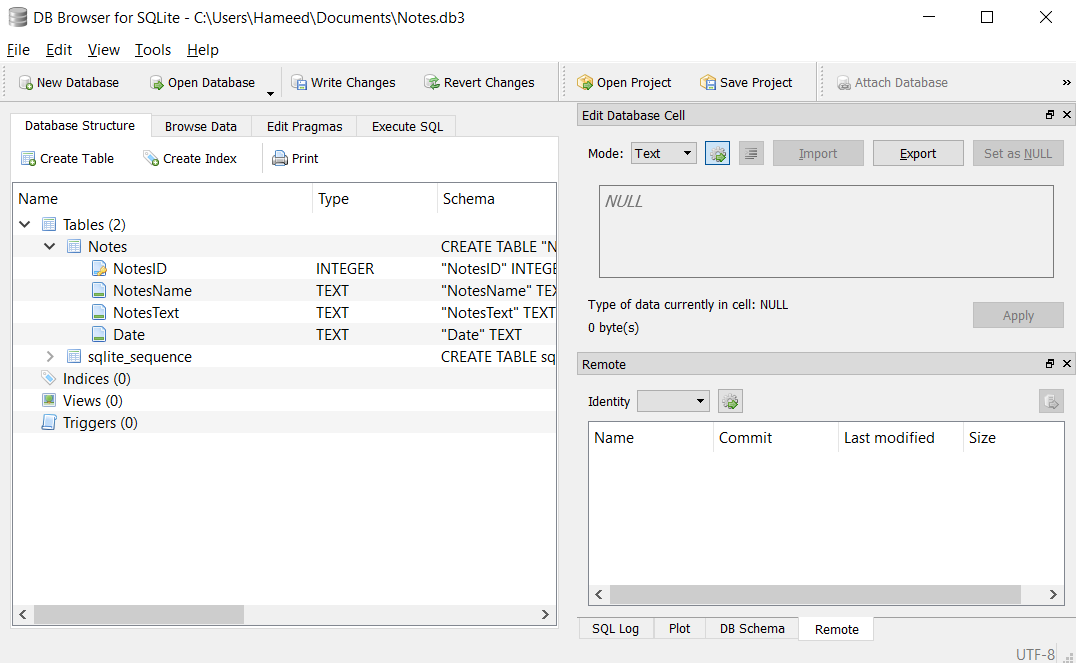1076x663 pixels.
Task: Open the Edit menu
Action: [x=59, y=50]
